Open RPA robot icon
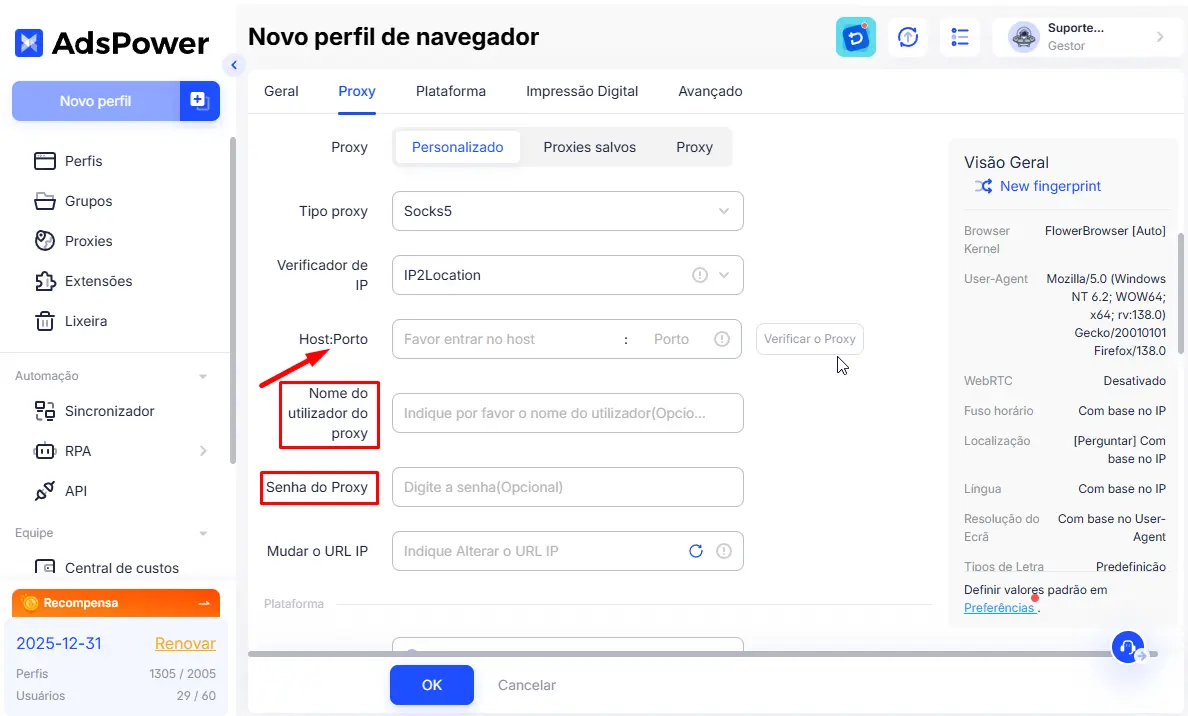1188x716 pixels. click(45, 452)
